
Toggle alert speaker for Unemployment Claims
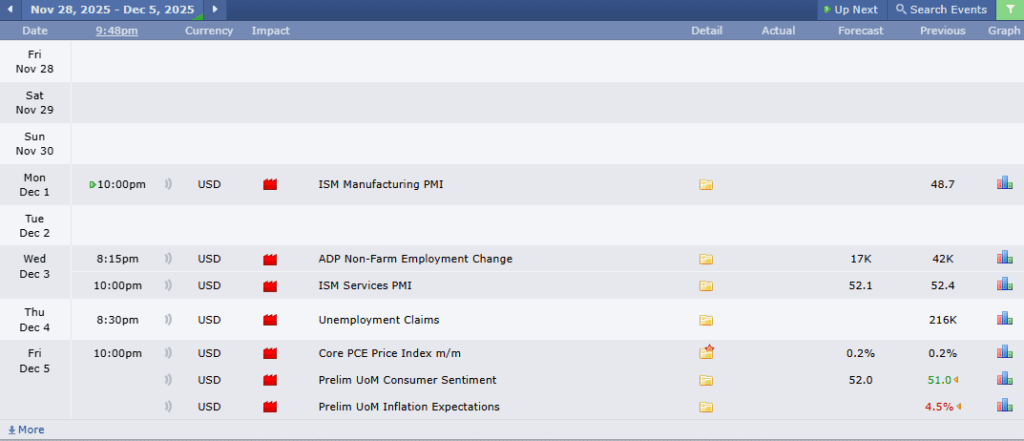(168, 320)
